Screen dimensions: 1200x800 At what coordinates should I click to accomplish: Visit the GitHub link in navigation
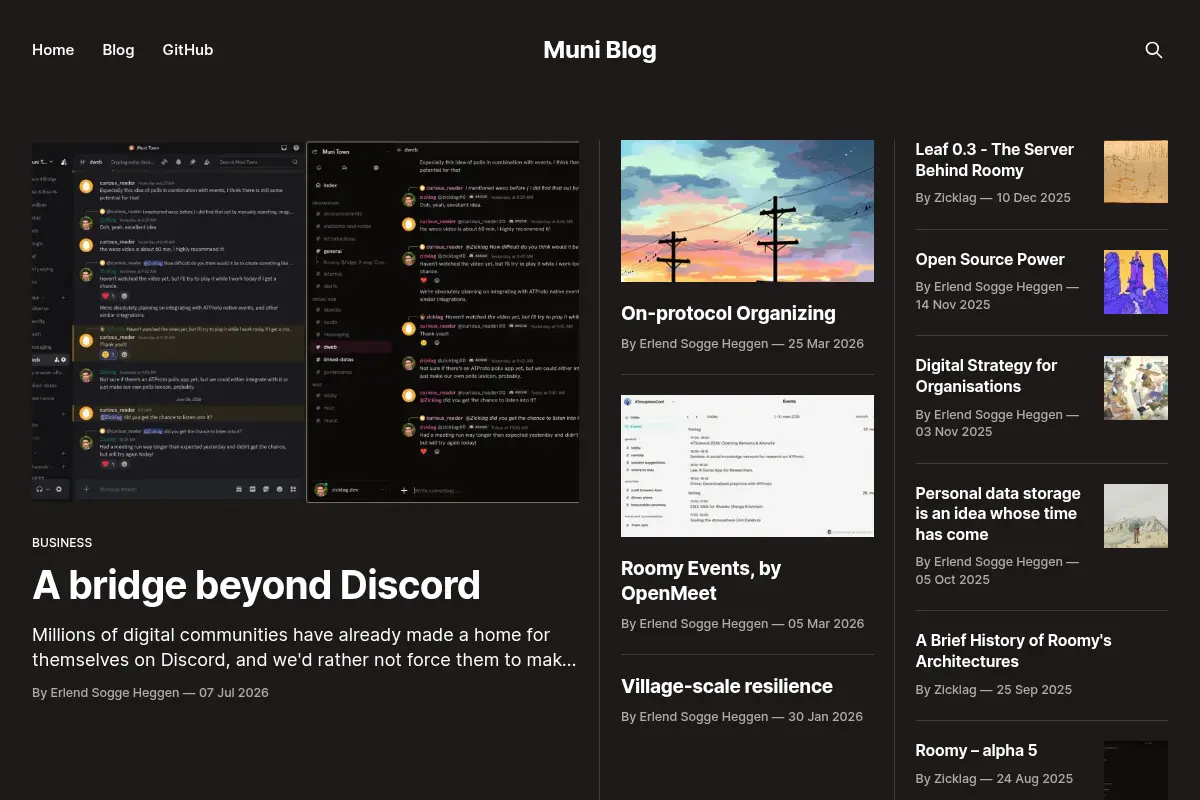(188, 50)
